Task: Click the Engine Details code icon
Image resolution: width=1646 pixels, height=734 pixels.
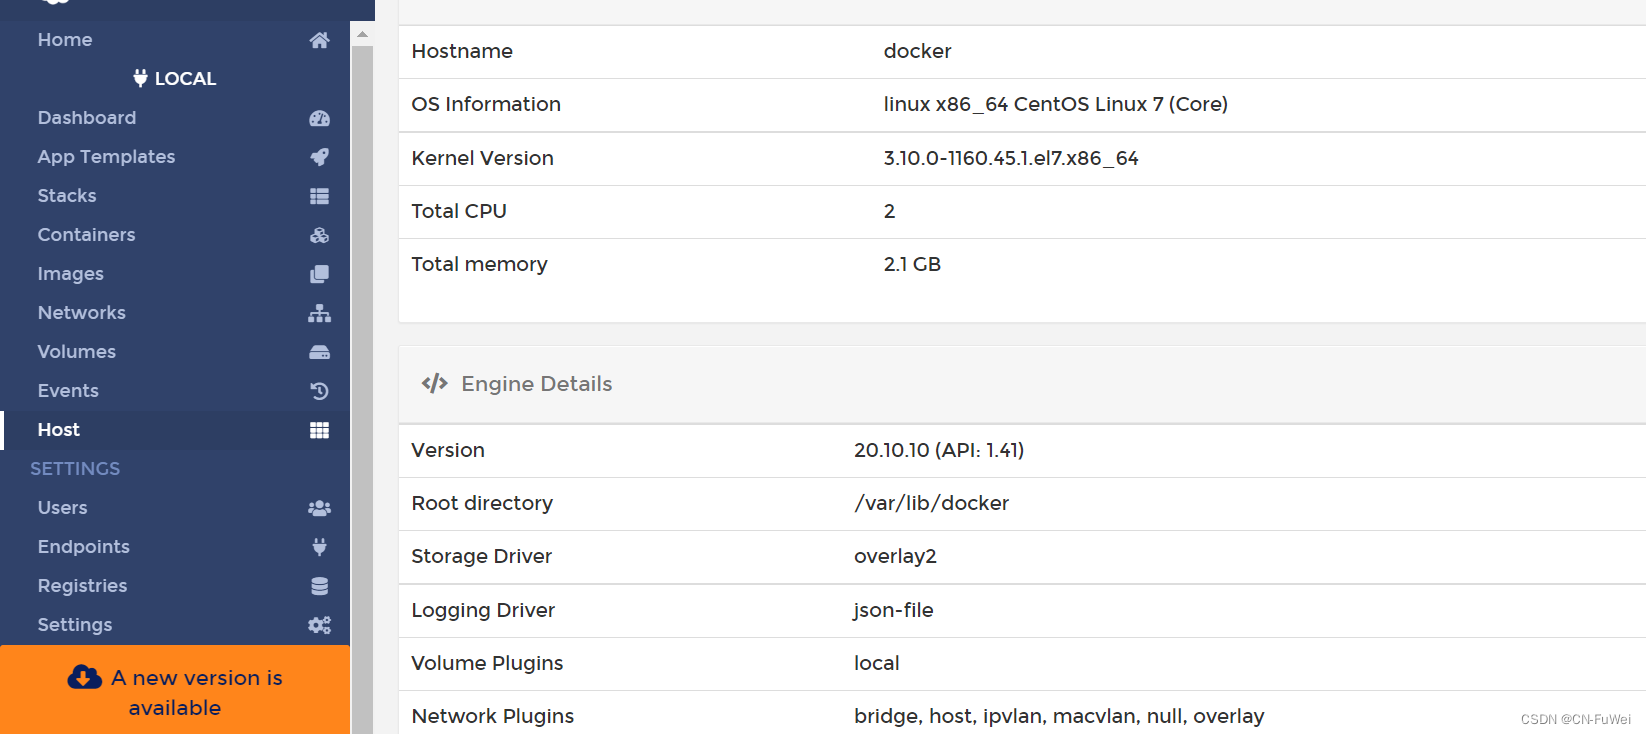Action: 434,384
